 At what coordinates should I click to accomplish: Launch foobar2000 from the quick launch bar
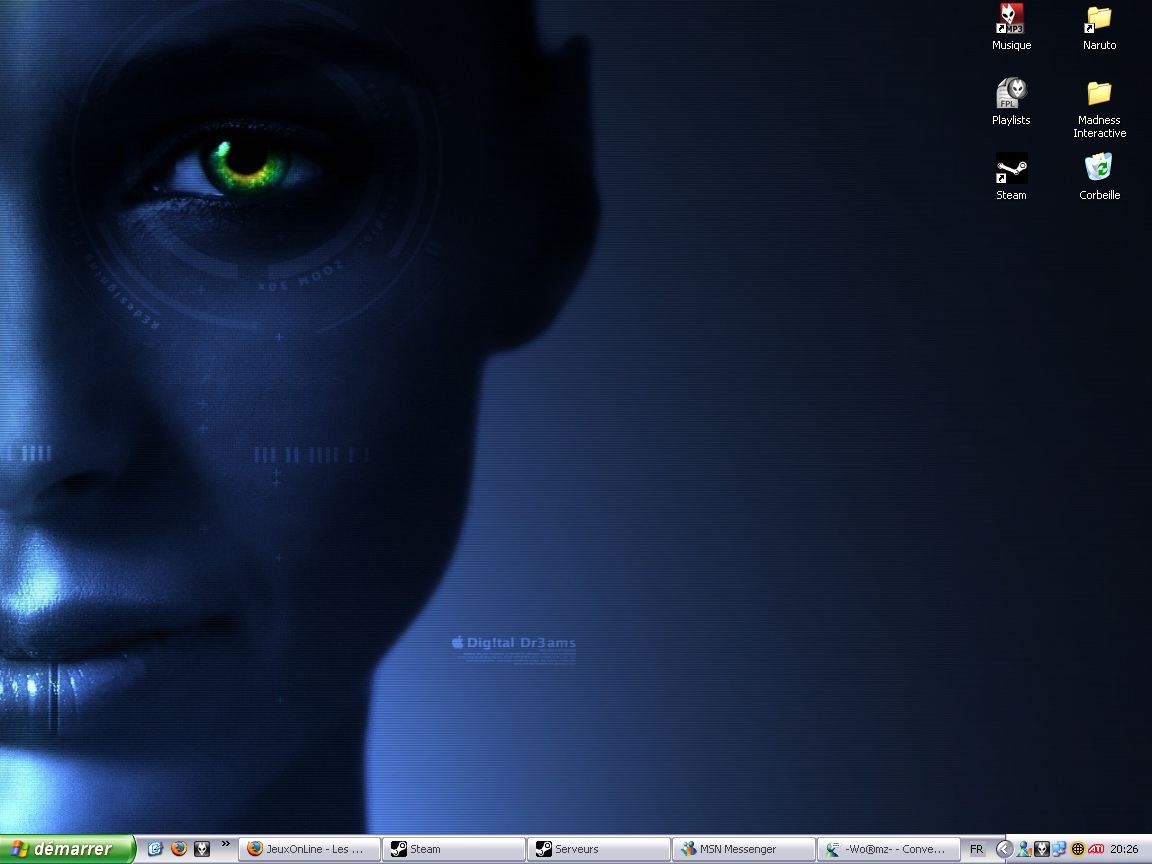coord(202,849)
